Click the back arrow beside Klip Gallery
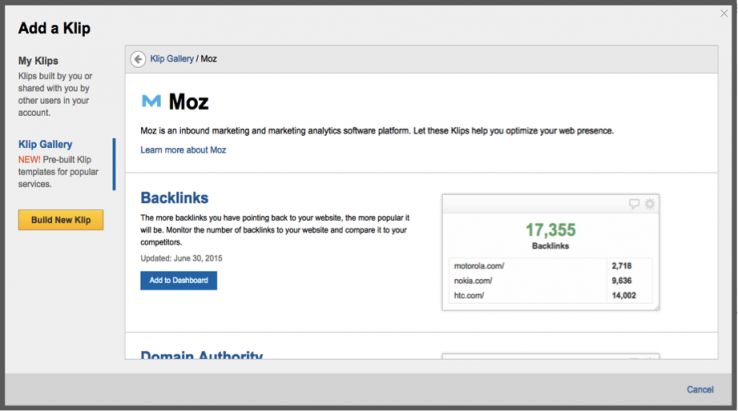 [138, 59]
